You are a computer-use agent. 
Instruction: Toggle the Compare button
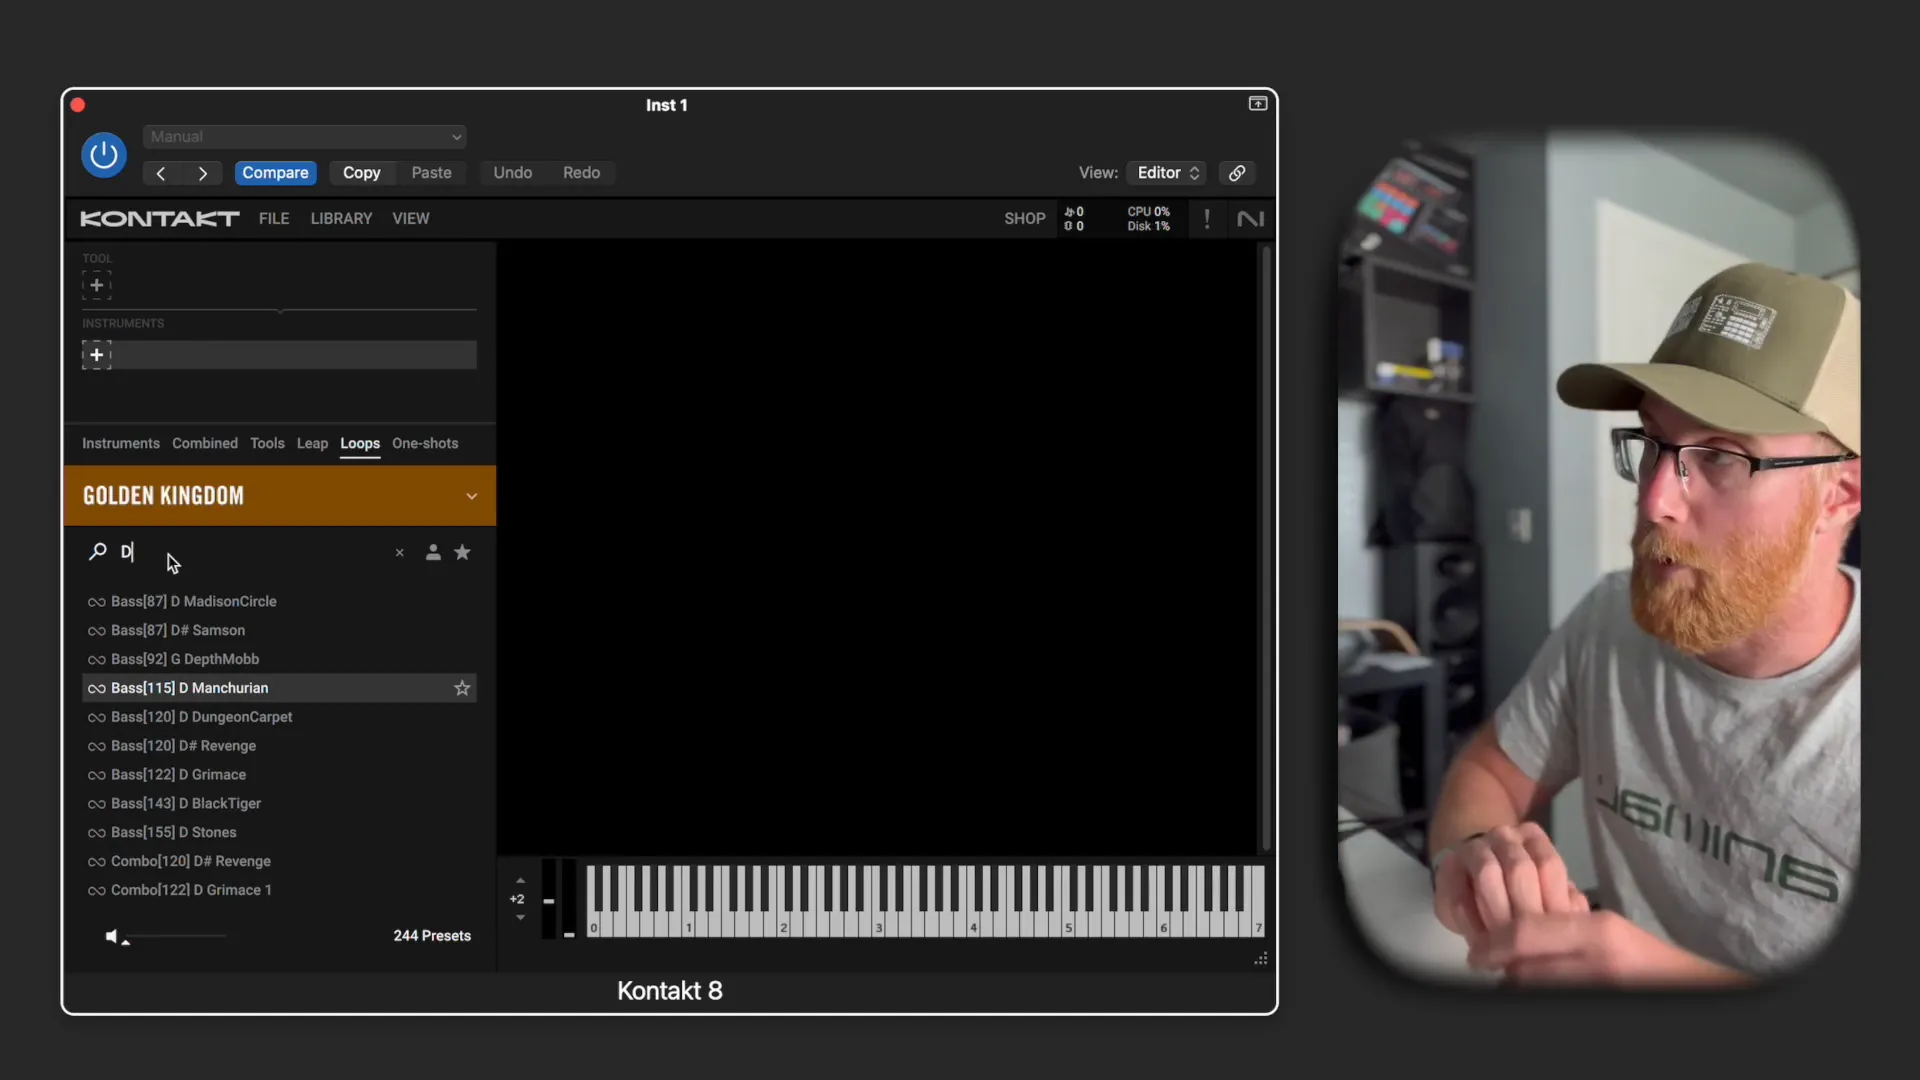pyautogui.click(x=275, y=173)
